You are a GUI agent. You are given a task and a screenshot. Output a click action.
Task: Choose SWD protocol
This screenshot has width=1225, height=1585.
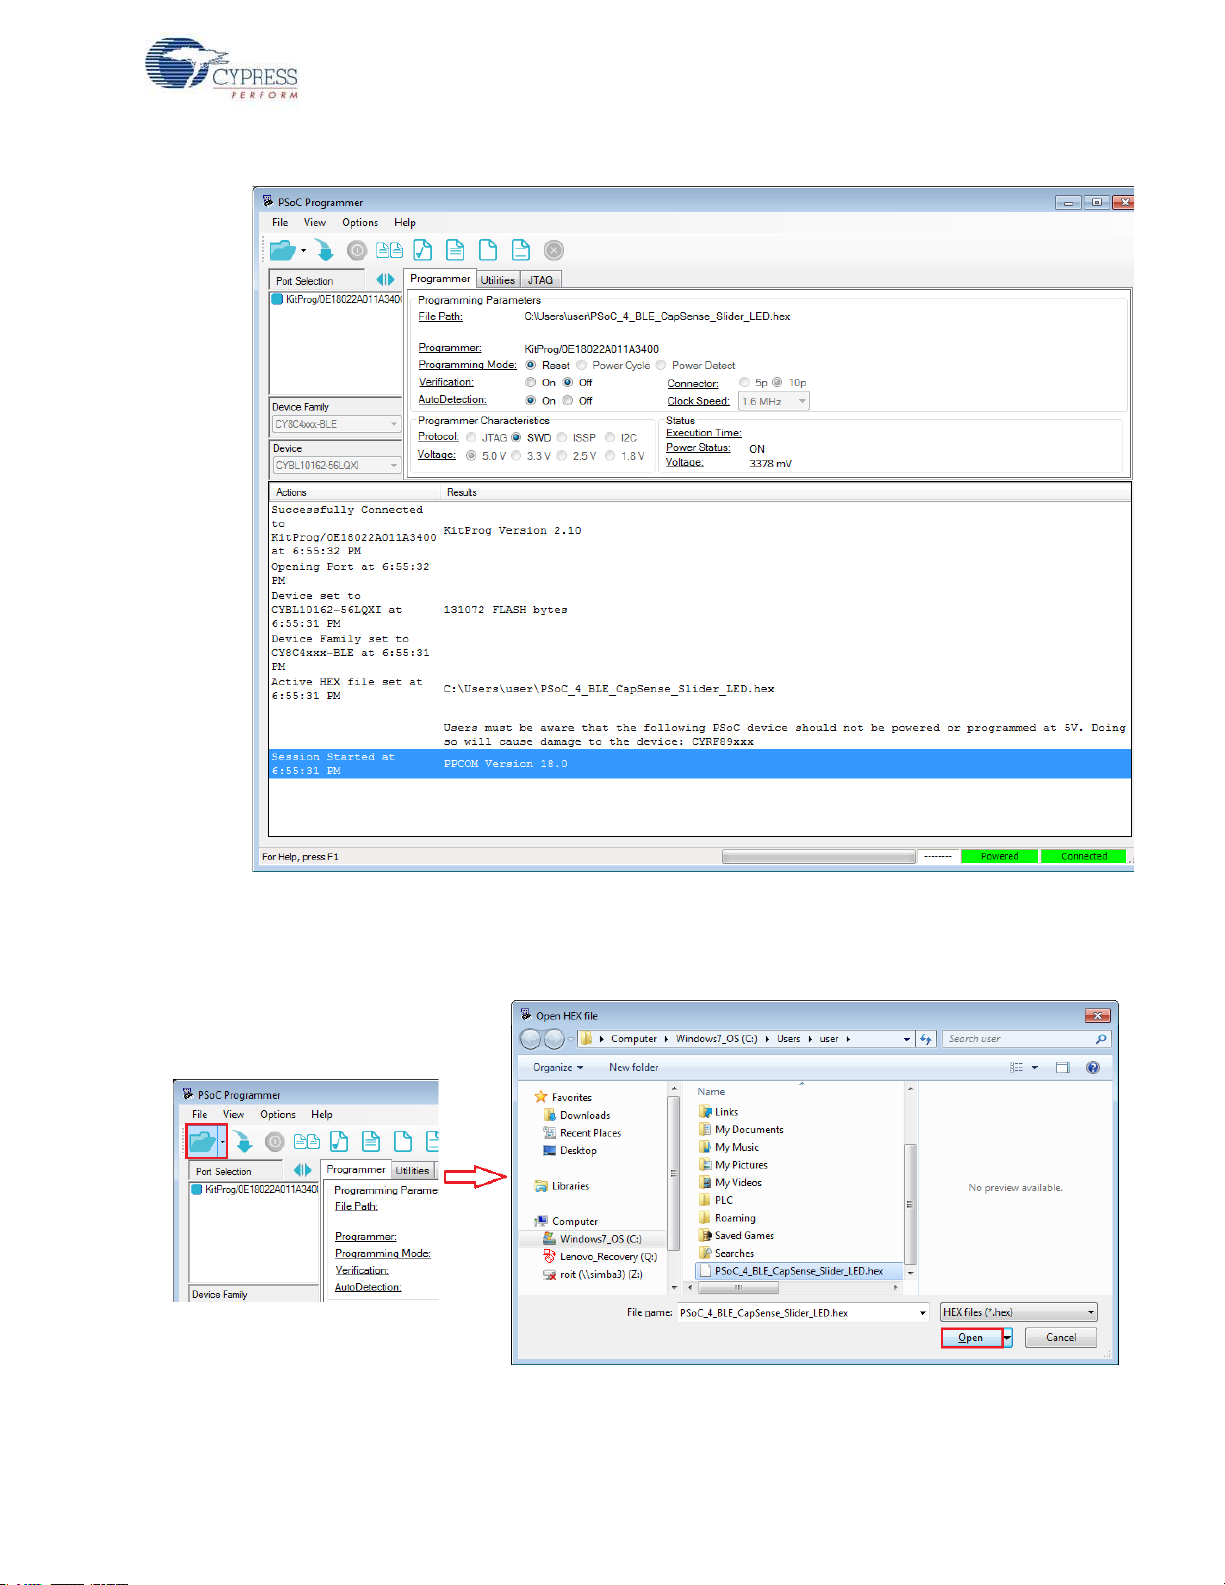click(x=516, y=437)
